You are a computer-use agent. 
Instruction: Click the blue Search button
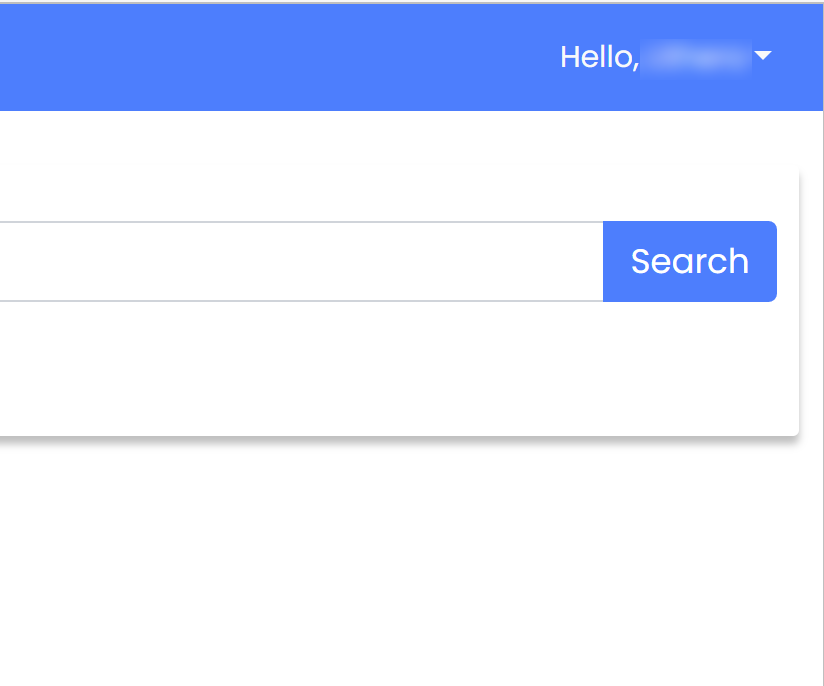689,261
